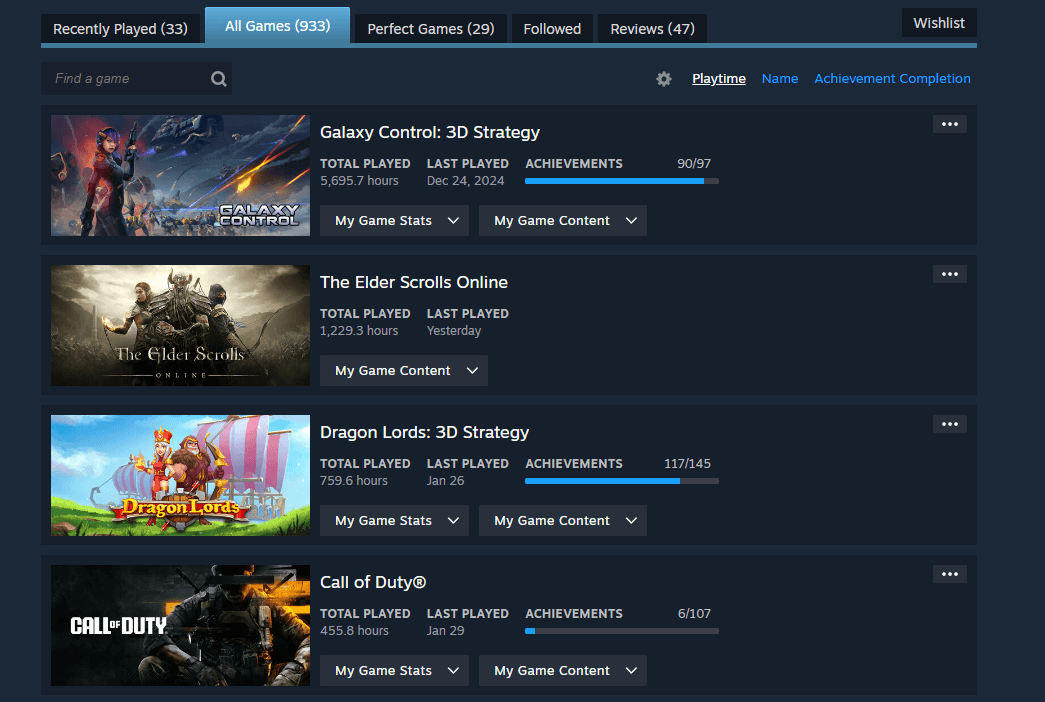The height and width of the screenshot is (702, 1045).
Task: Click the Call of Duty game thumbnail
Action: coord(180,625)
